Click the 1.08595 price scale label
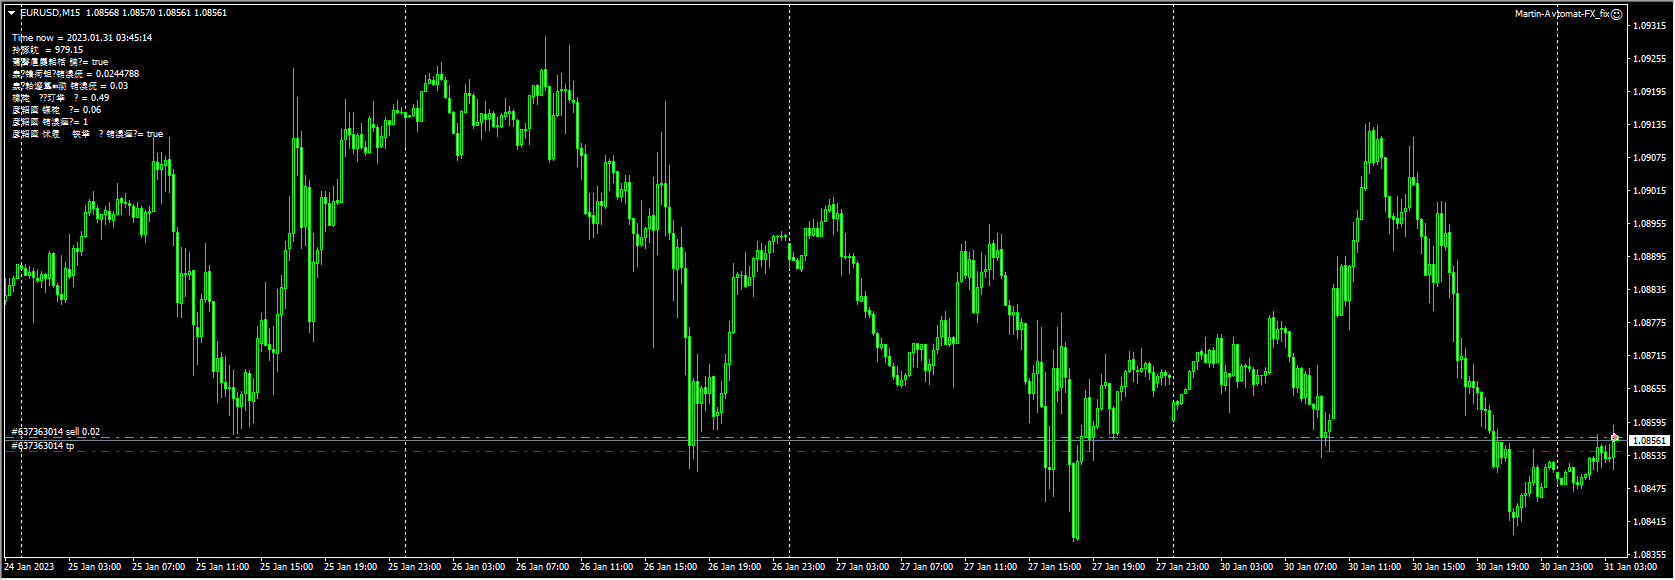The image size is (1675, 580). tap(1650, 423)
